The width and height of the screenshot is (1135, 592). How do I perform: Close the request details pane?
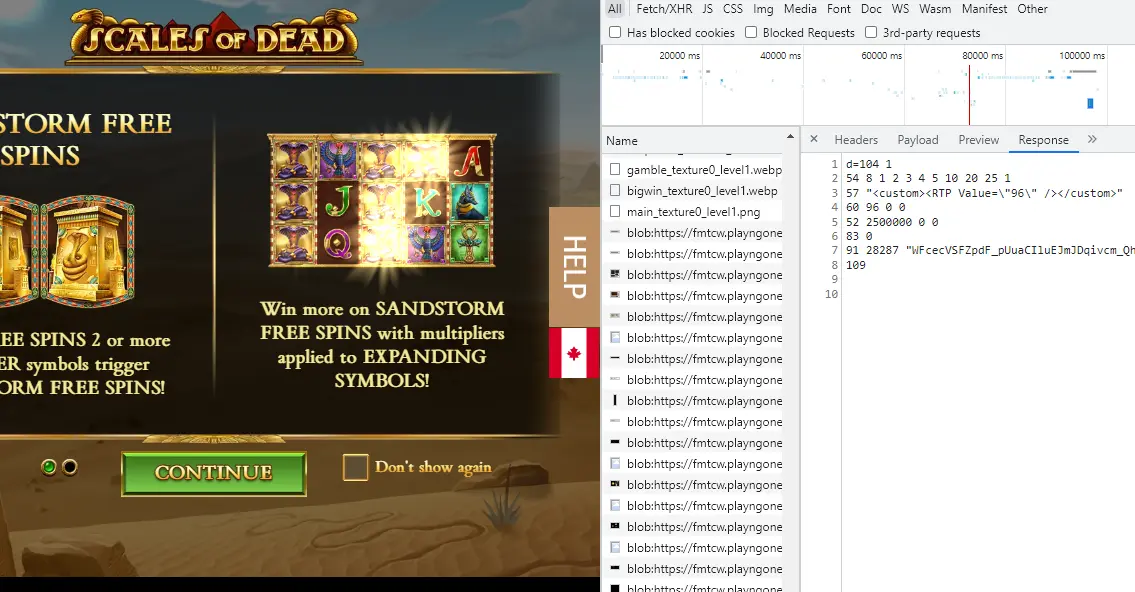(x=814, y=139)
